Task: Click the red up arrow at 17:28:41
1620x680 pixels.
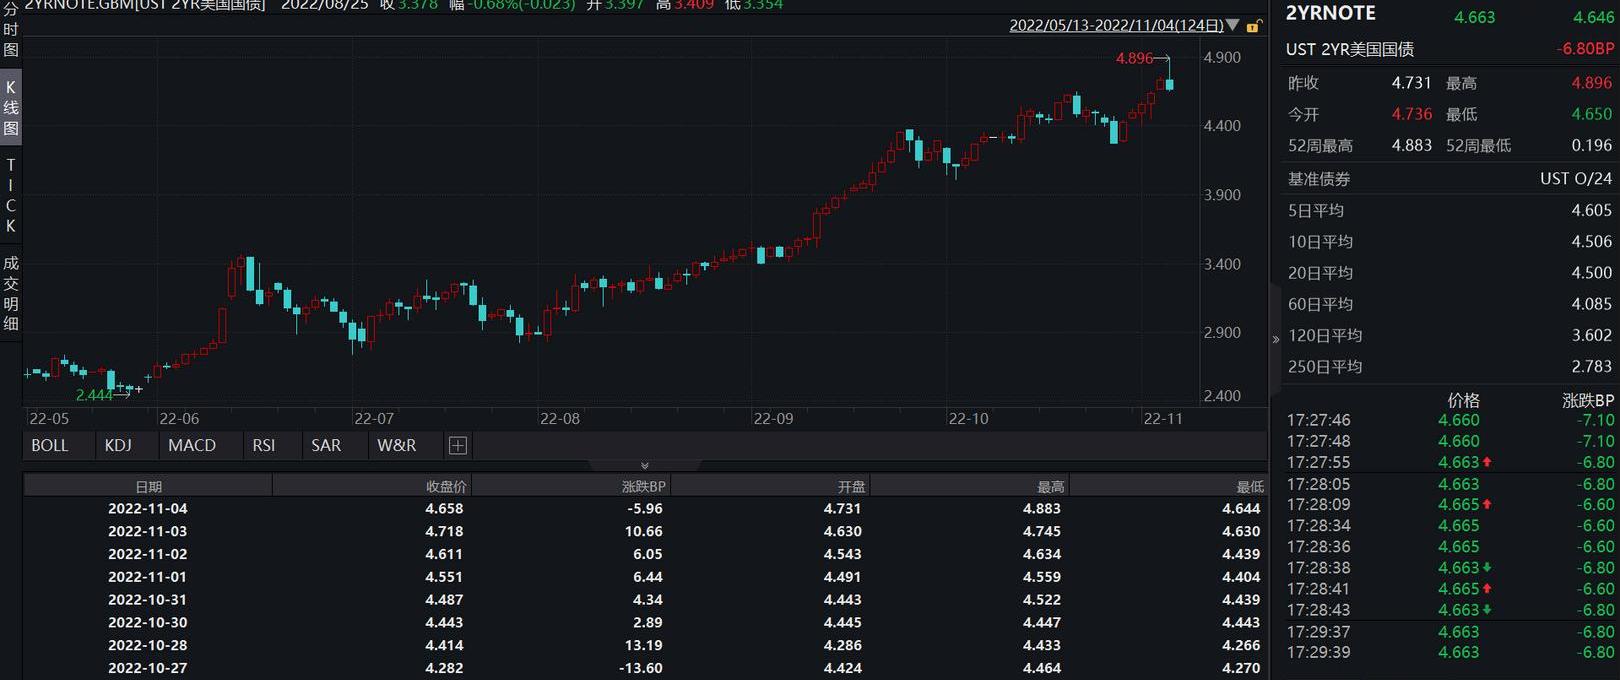Action: coord(1488,589)
